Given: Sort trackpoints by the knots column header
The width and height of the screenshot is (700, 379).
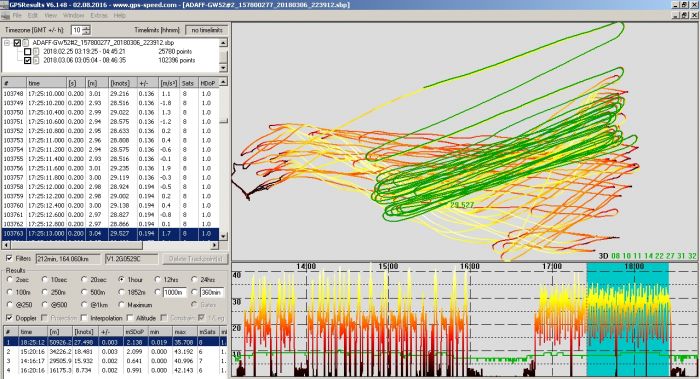Looking at the screenshot, I should [120, 83].
